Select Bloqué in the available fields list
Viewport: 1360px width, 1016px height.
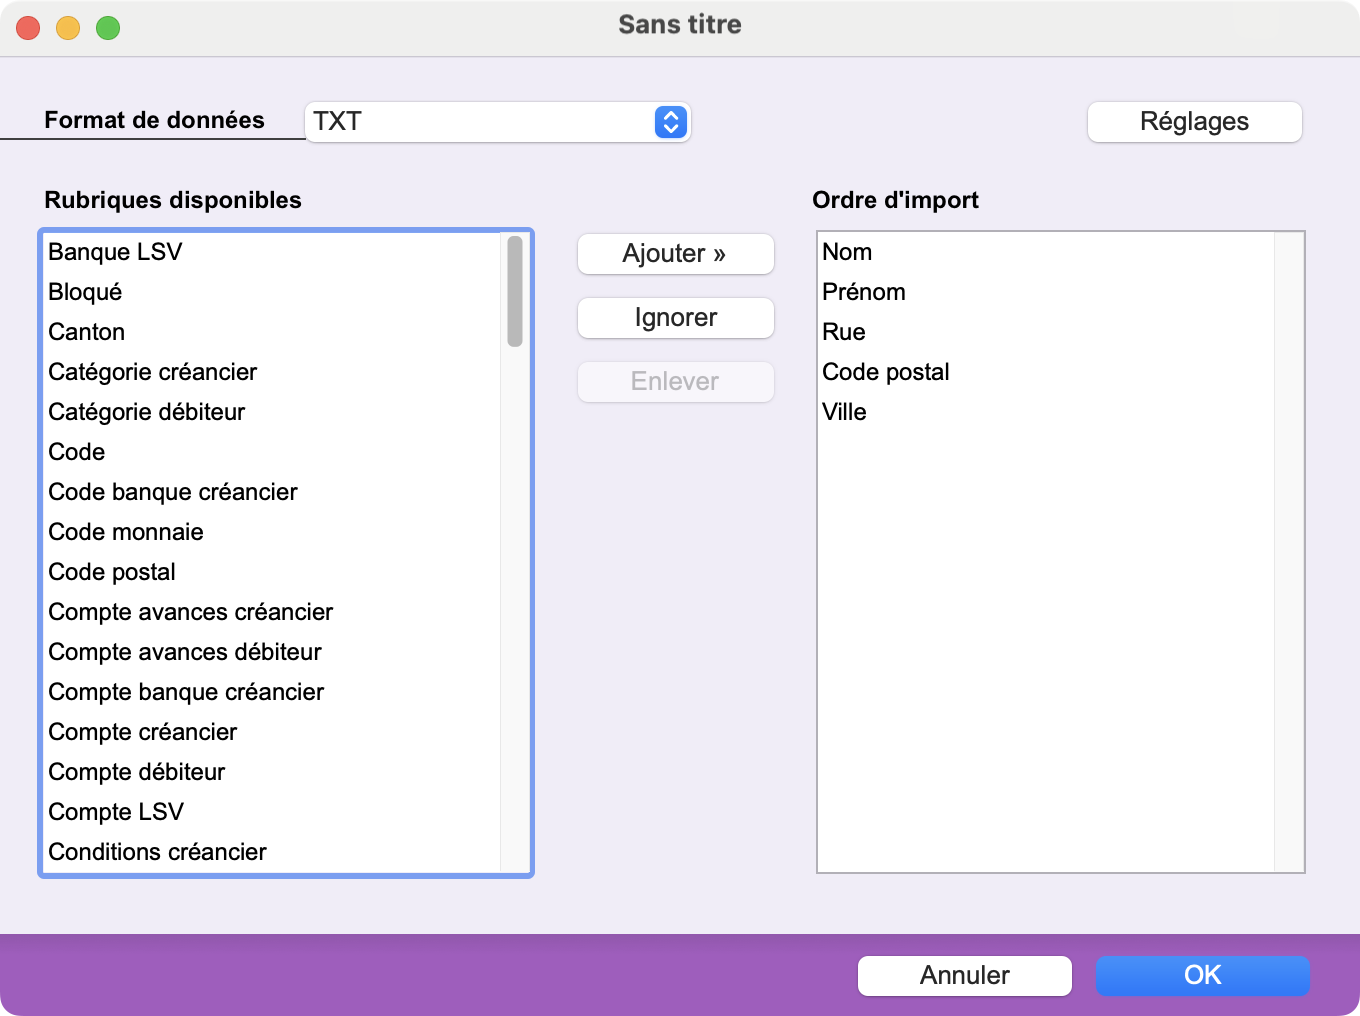272,292
